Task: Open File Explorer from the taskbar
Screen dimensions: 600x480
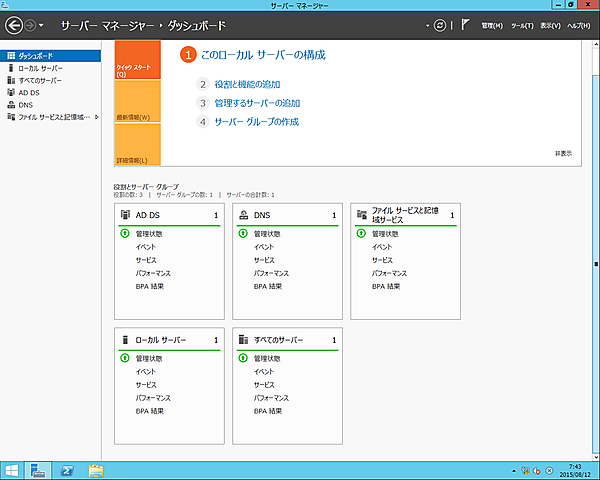Action: (x=96, y=471)
